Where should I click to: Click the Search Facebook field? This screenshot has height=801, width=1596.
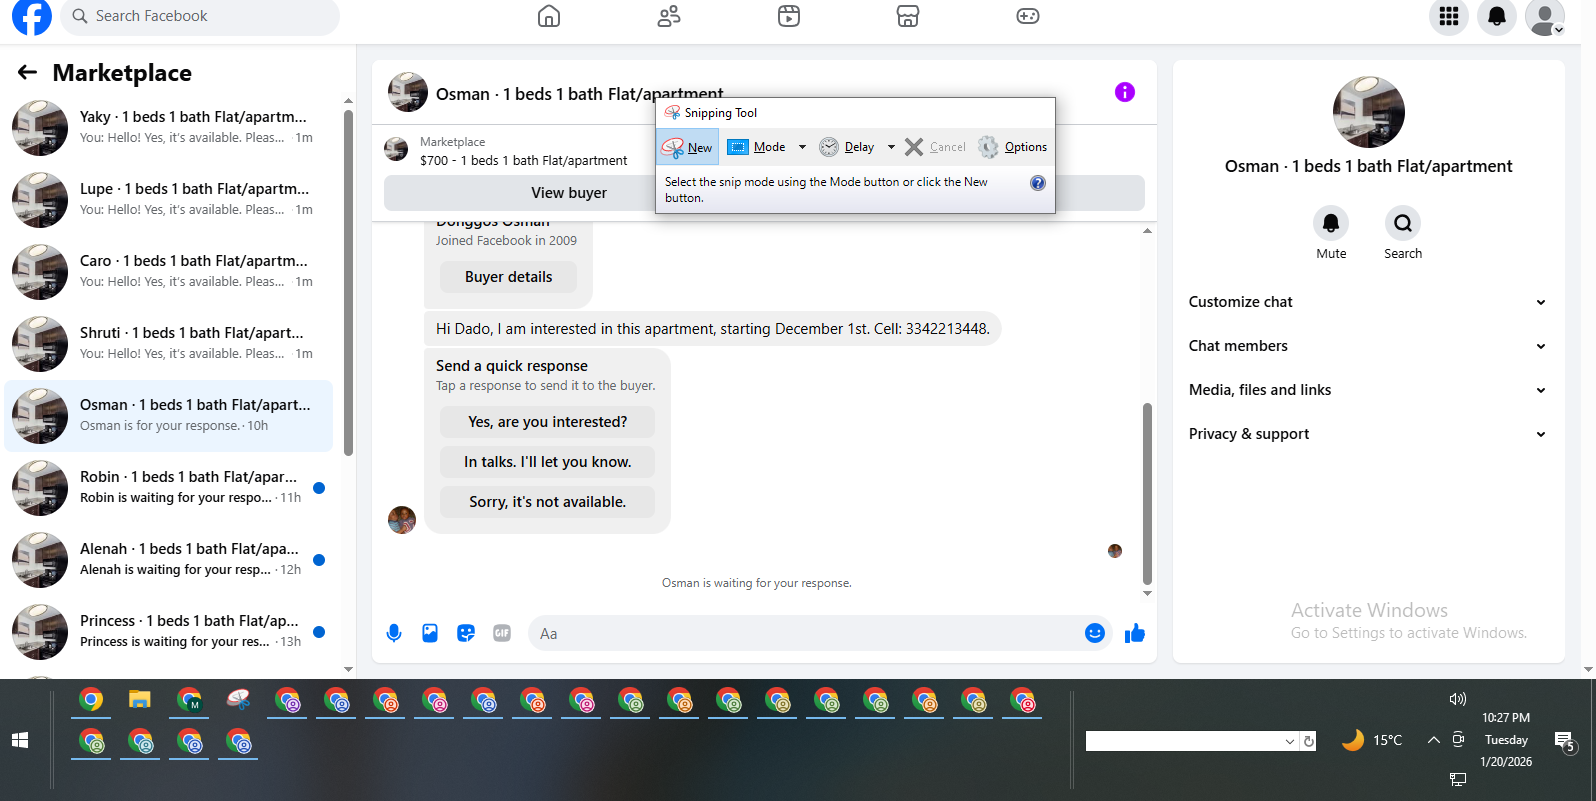(200, 16)
